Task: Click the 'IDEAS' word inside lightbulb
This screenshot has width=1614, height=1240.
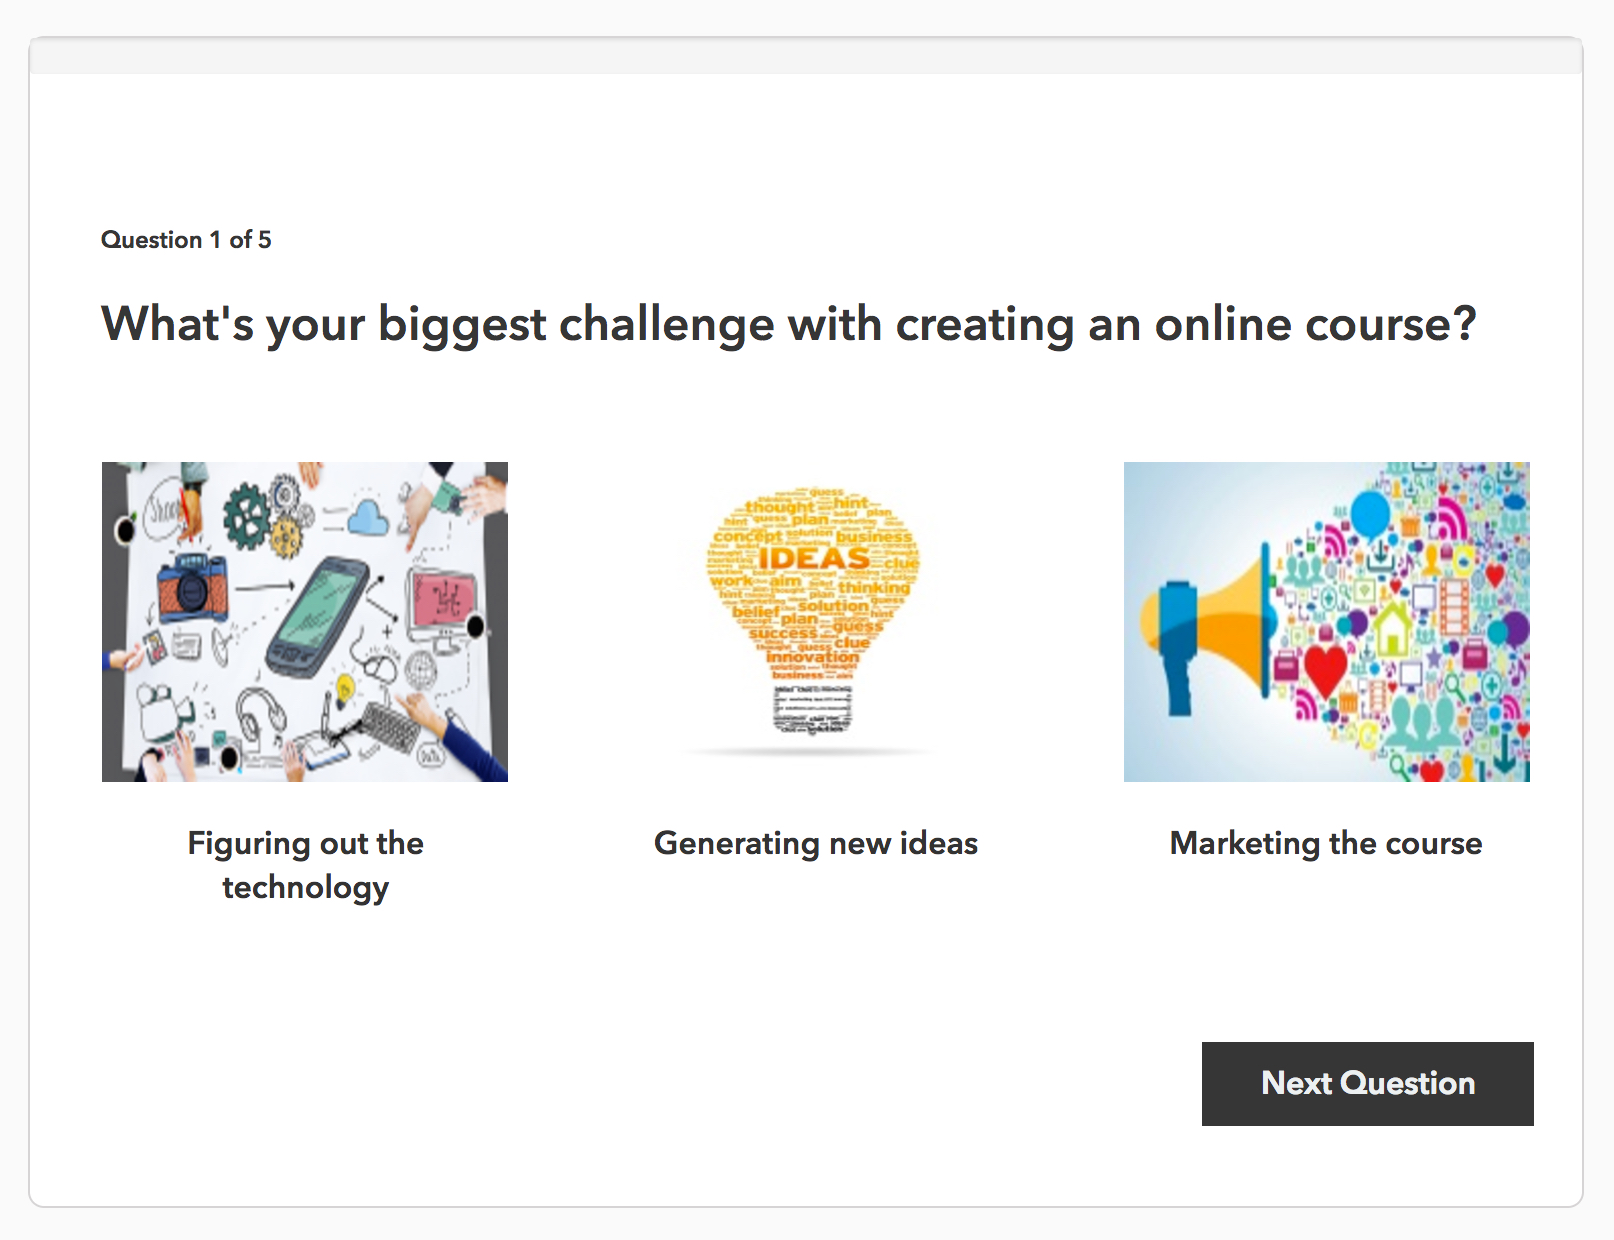Action: pyautogui.click(x=813, y=558)
